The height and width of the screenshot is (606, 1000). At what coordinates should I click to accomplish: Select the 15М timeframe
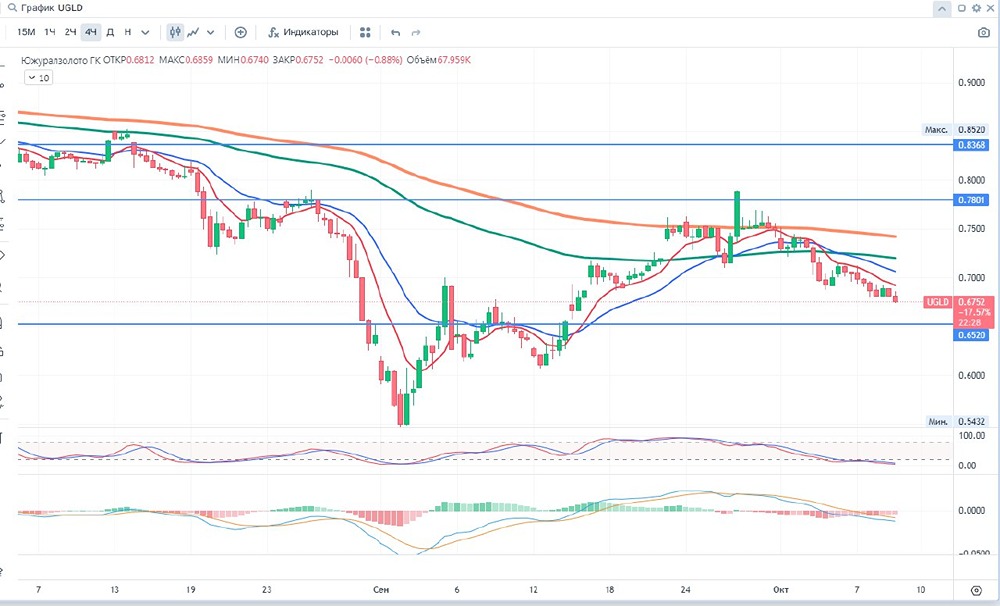(x=26, y=32)
